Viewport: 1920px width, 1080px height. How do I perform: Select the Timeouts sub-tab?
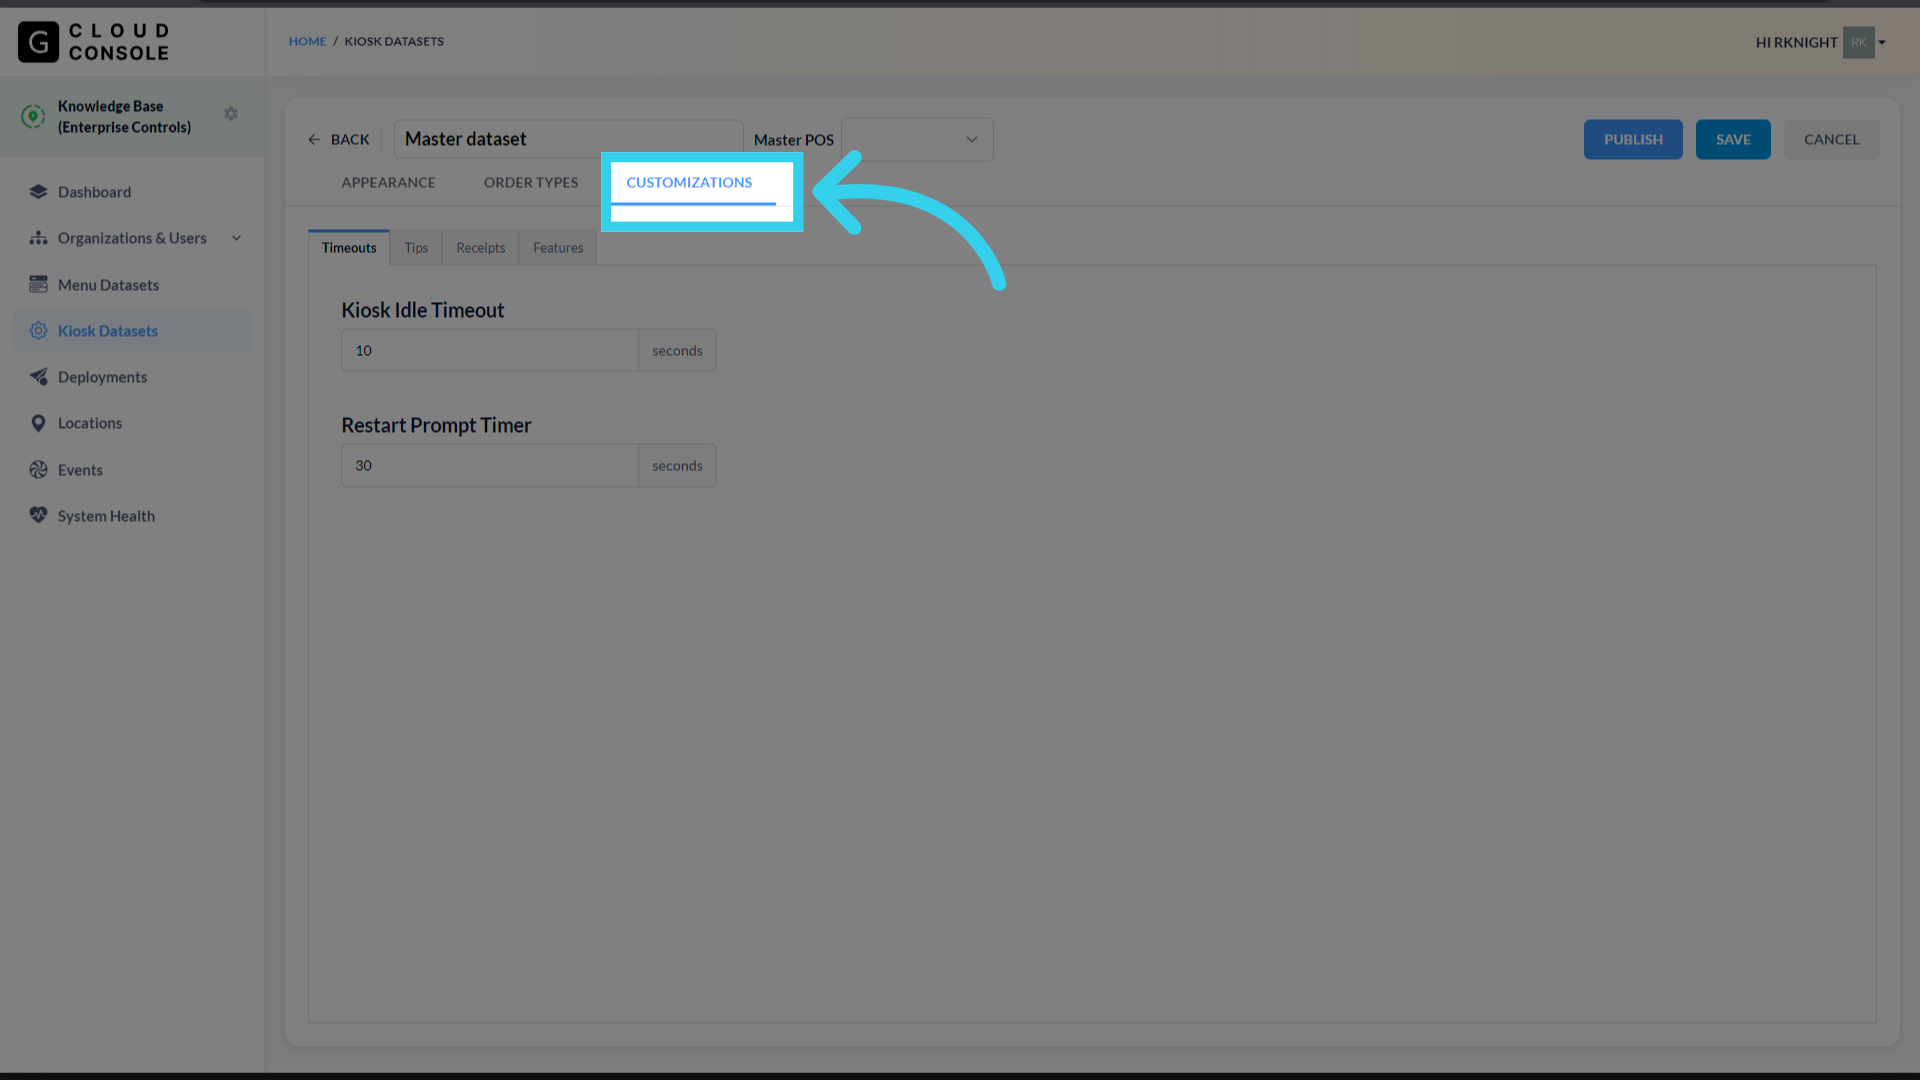(349, 248)
